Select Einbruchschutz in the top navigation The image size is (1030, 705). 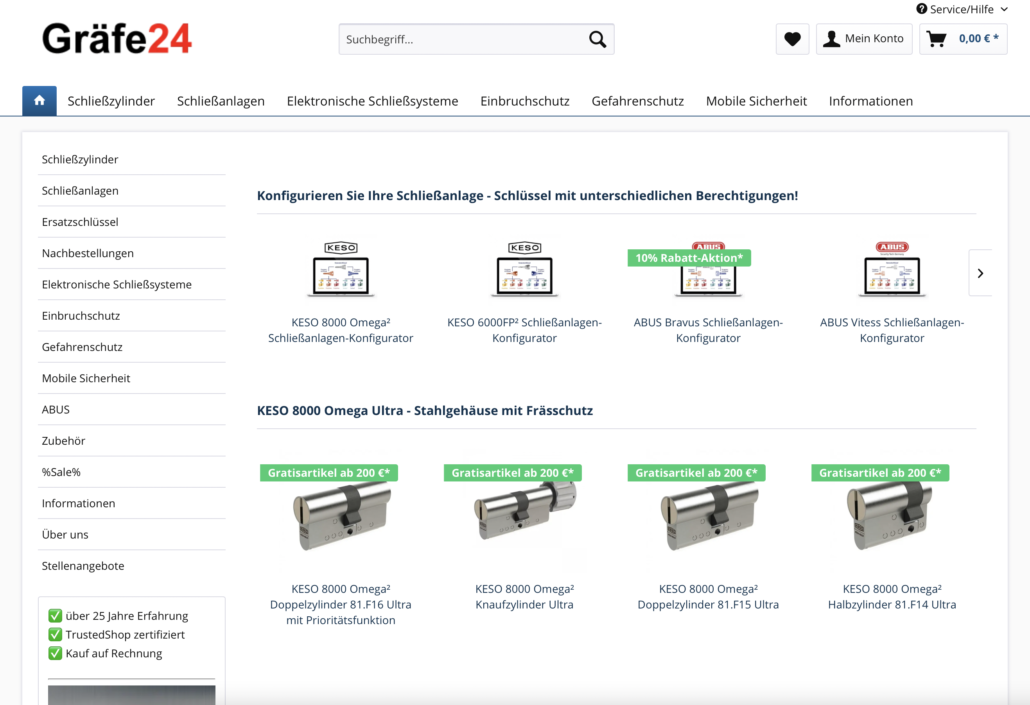pyautogui.click(x=524, y=101)
